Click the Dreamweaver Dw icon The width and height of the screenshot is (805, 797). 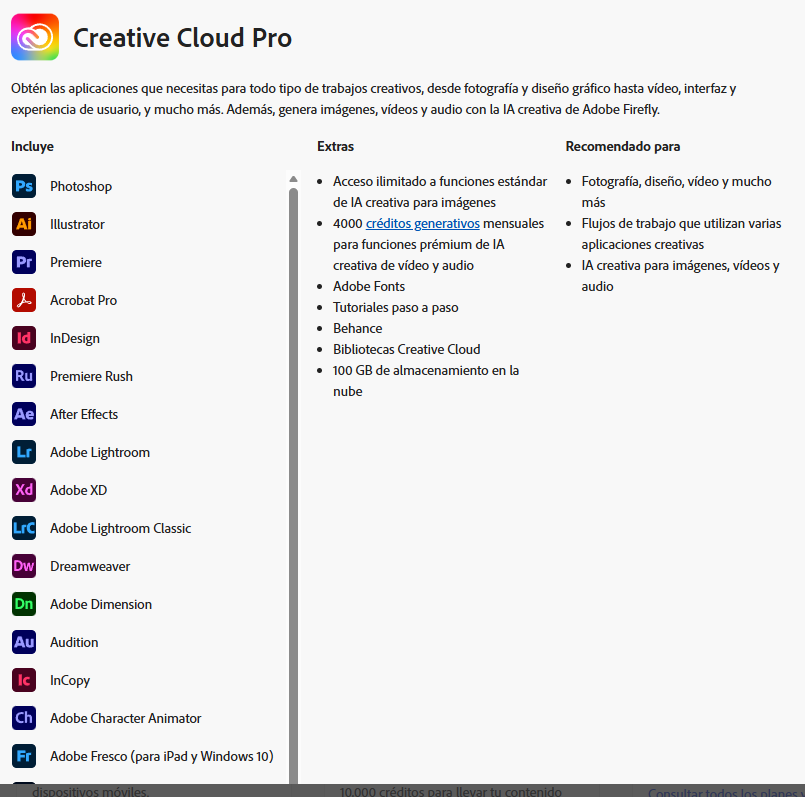tap(24, 566)
